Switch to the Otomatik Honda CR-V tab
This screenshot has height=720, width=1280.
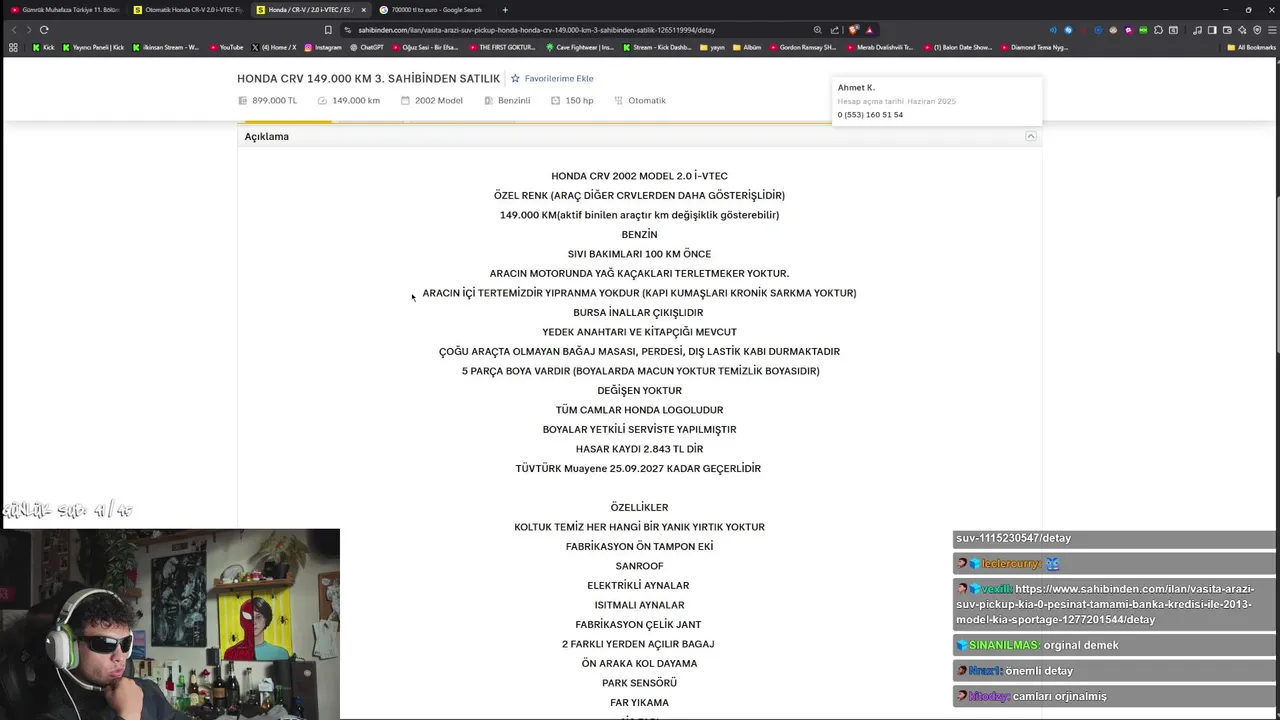click(x=188, y=10)
